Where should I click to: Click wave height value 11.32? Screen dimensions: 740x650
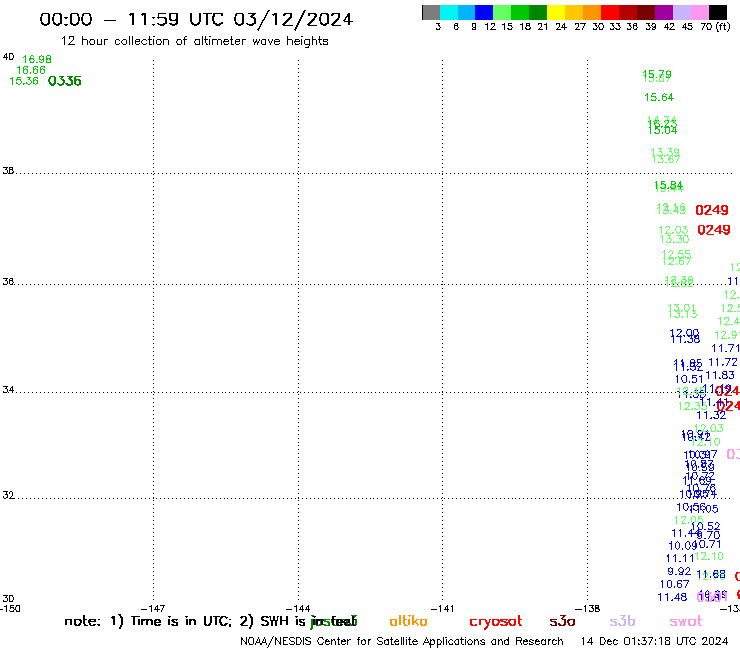tap(711, 416)
